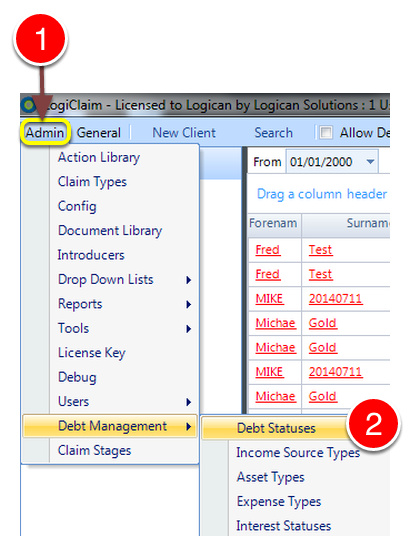This screenshot has height=536, width=410.
Task: Expand the Reports submenu arrow
Action: 188,304
